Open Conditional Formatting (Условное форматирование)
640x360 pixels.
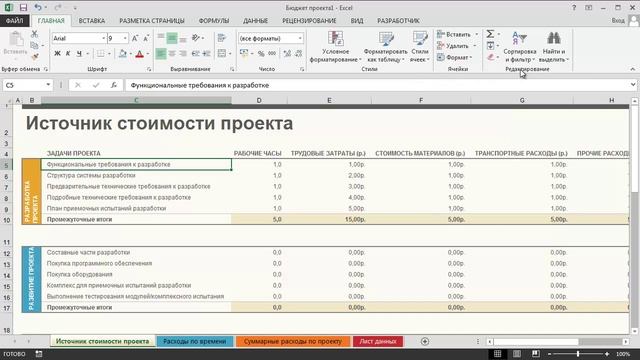click(336, 47)
